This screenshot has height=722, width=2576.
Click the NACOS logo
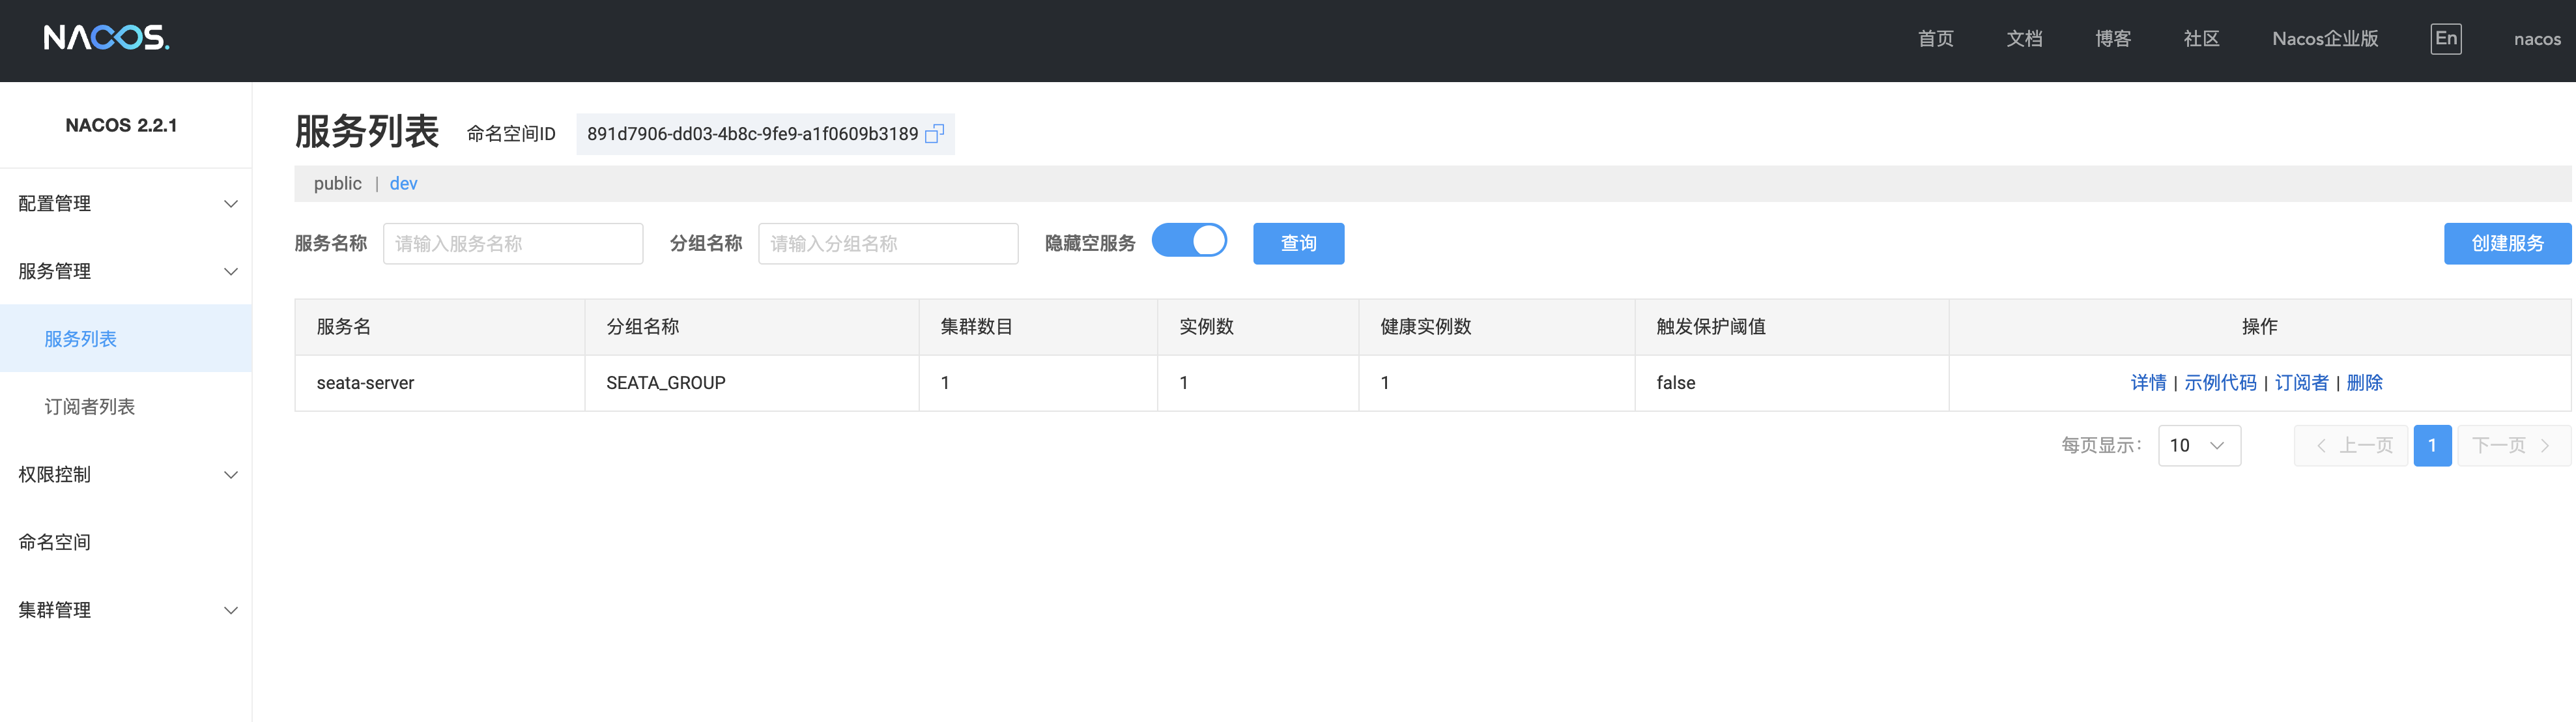point(107,38)
